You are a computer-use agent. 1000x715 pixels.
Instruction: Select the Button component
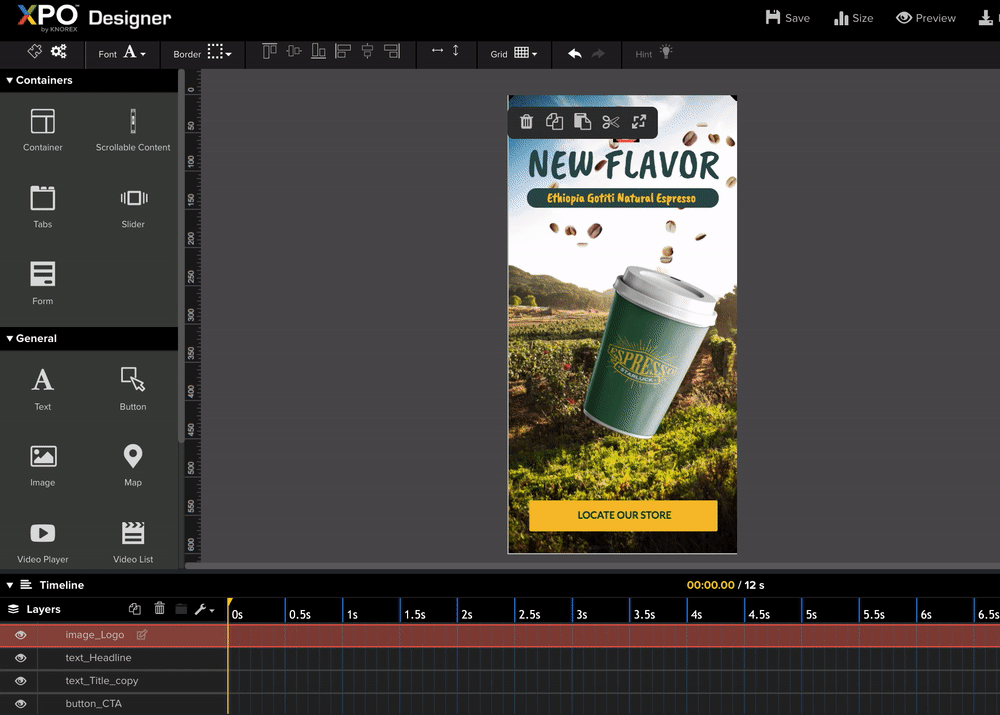coord(133,389)
